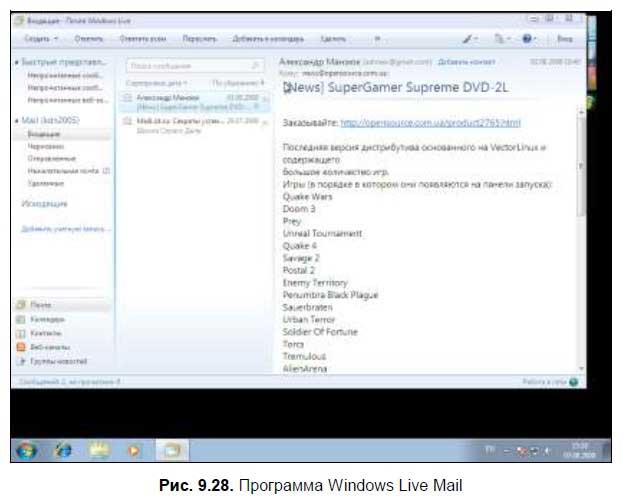
Task: Click first unread quick view item
Action: coord(65,75)
